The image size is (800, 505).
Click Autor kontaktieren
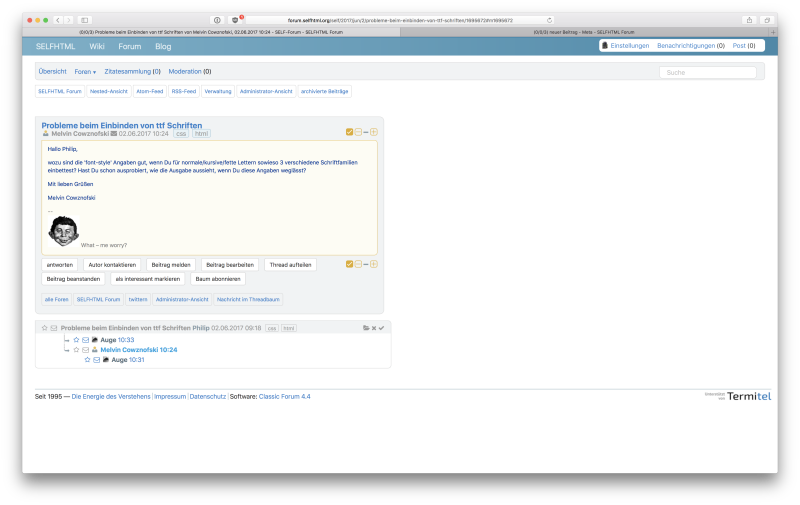click(x=112, y=265)
